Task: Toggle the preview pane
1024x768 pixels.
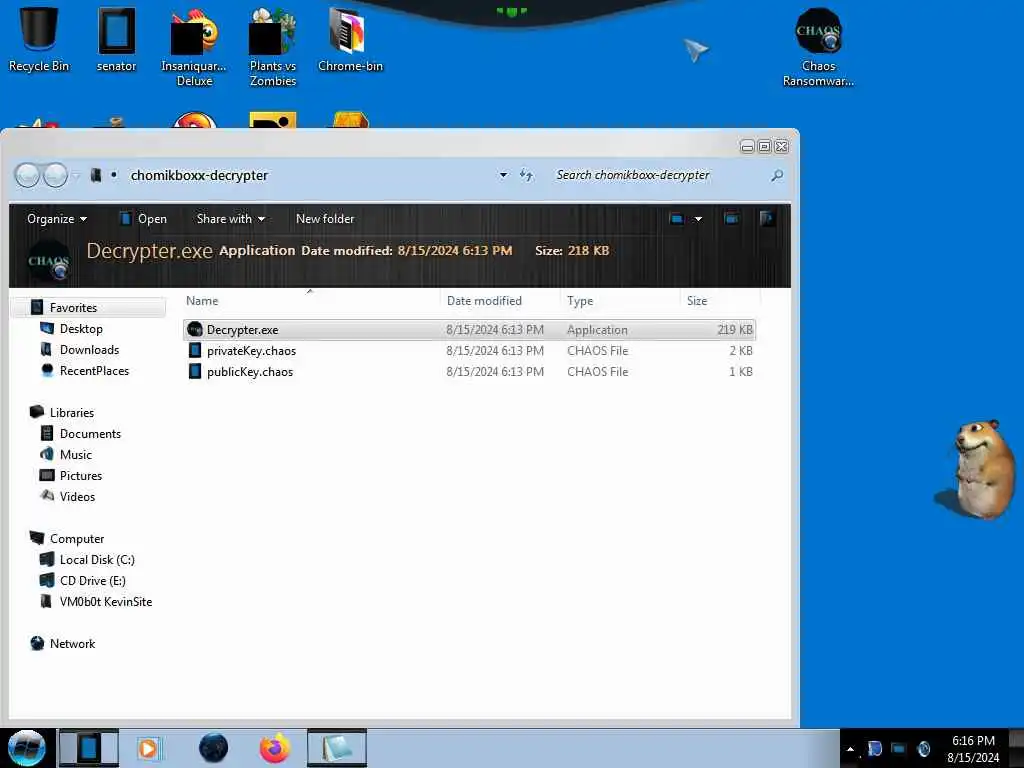Action: tap(731, 219)
